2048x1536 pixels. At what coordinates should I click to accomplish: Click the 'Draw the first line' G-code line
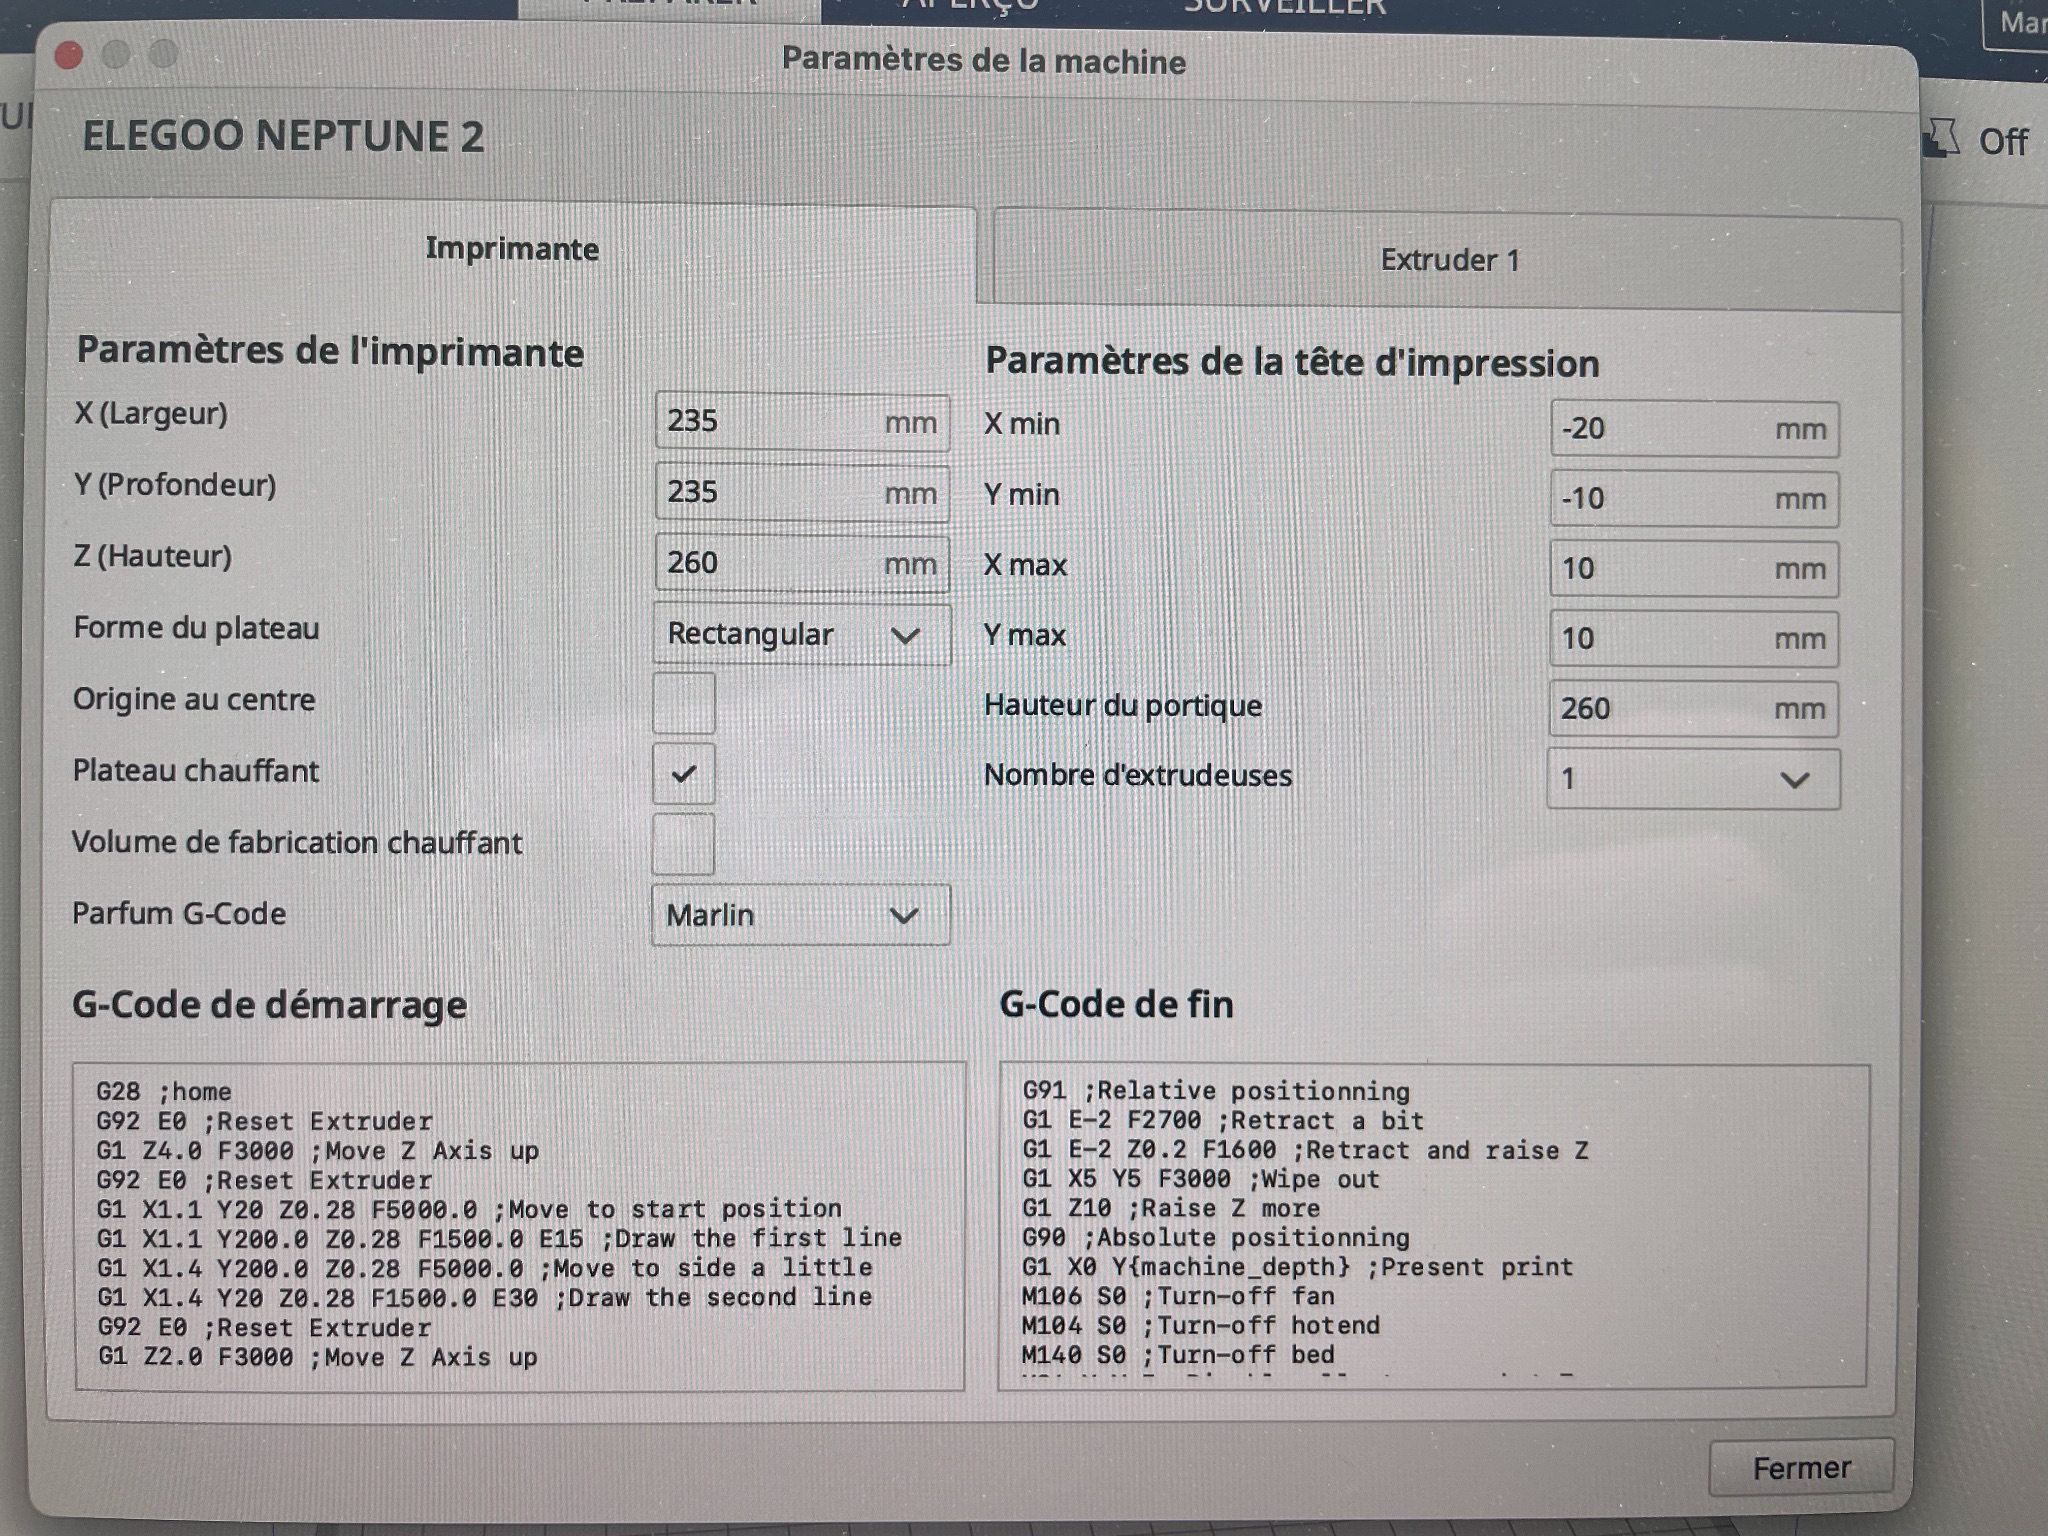coord(499,1238)
